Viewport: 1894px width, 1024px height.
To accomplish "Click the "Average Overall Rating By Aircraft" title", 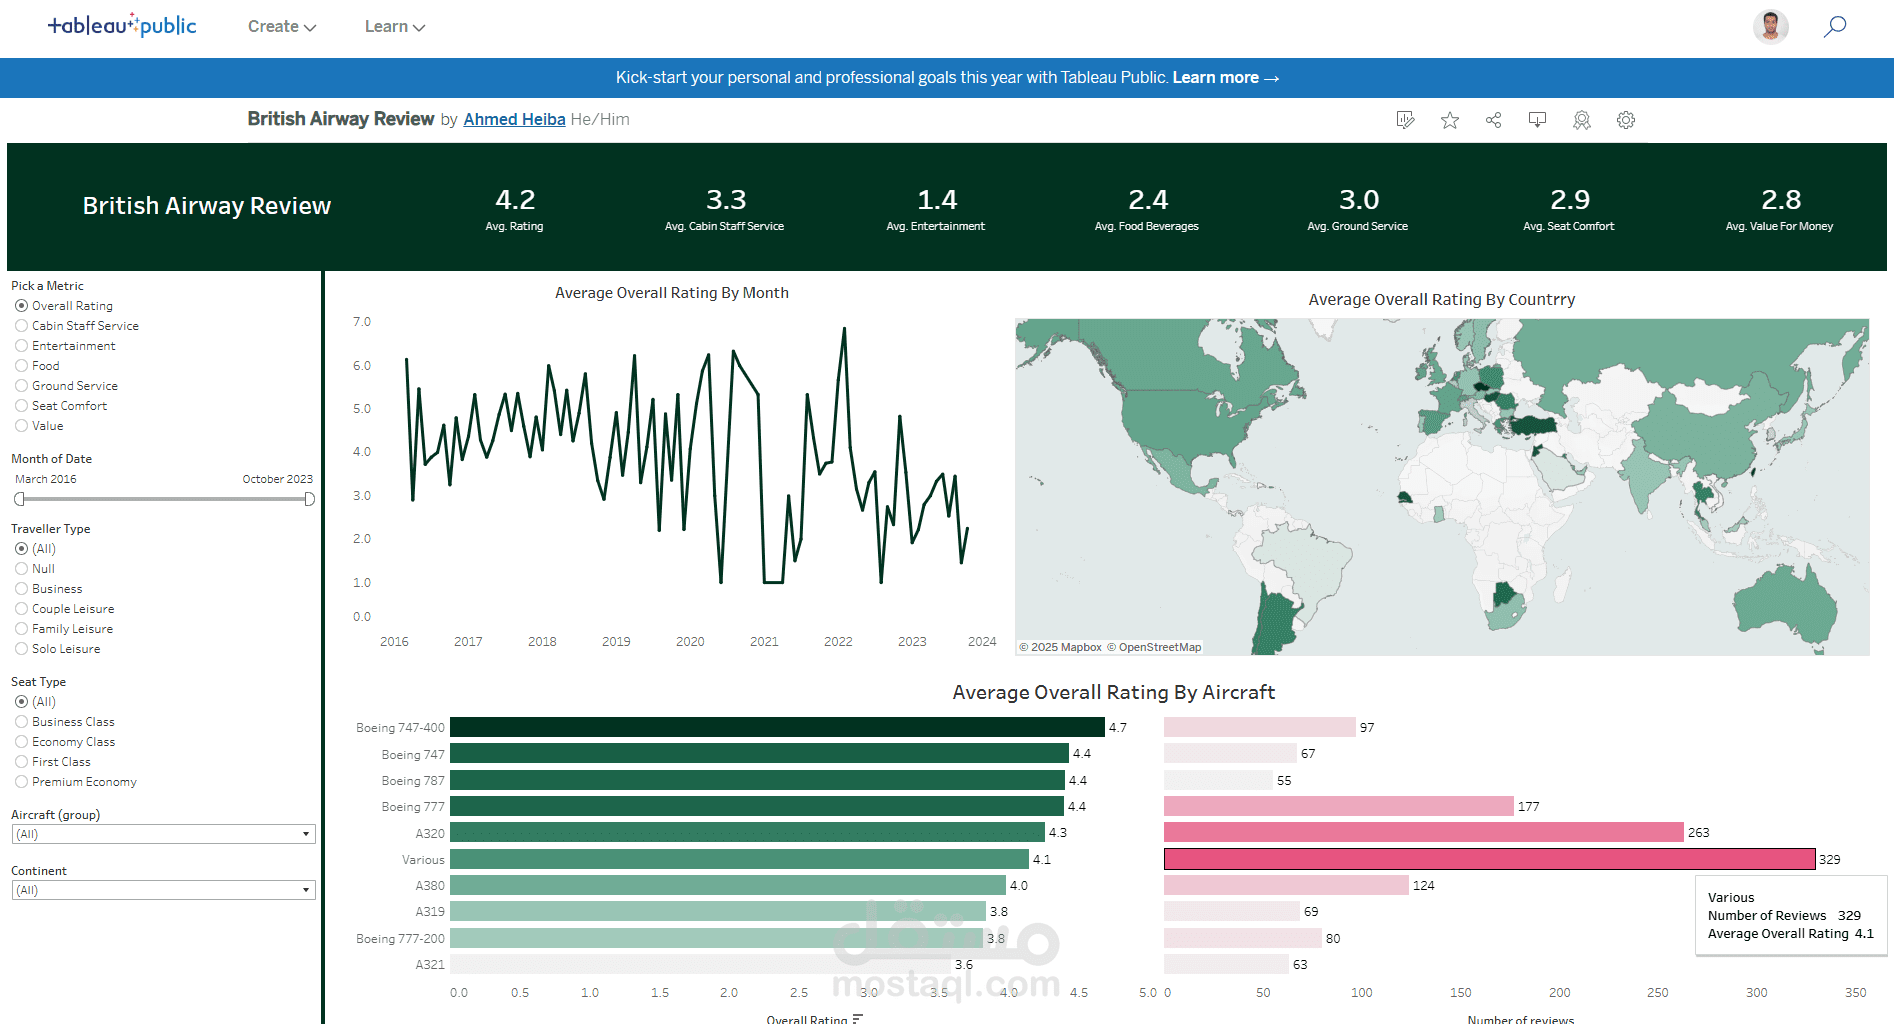I will coord(1114,692).
